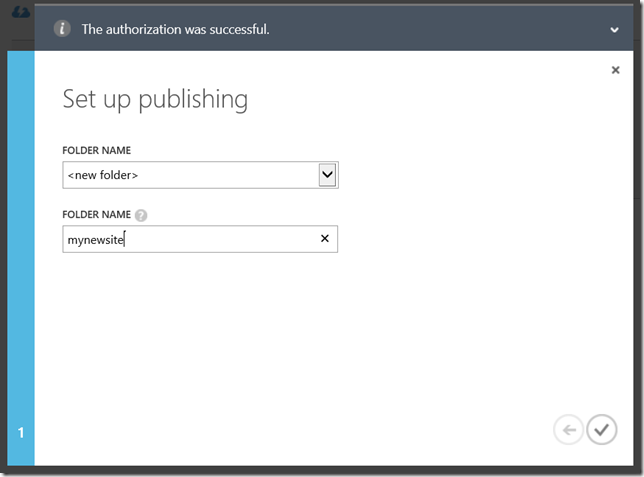Click the Set up publishing heading
The image size is (644, 477).
155,99
